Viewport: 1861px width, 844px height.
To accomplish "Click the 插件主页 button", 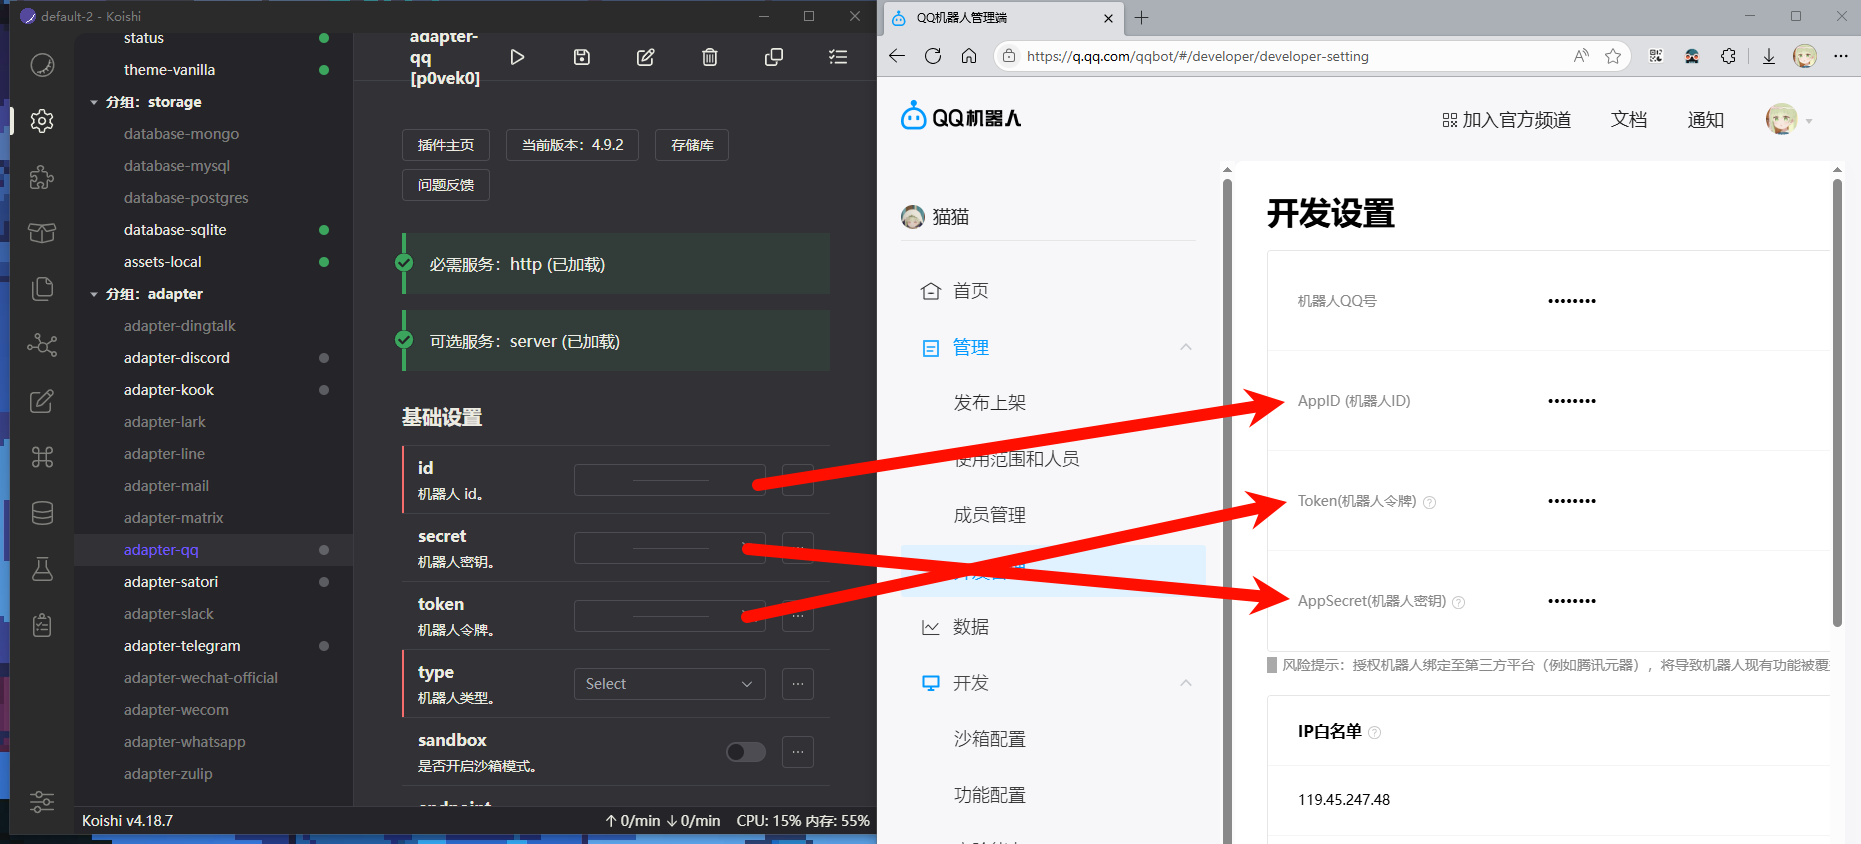I will click(x=446, y=145).
